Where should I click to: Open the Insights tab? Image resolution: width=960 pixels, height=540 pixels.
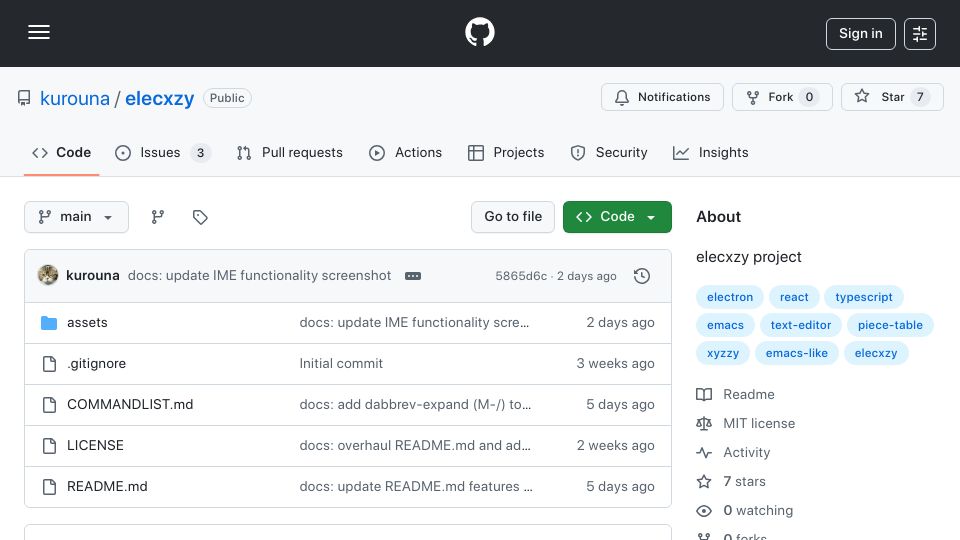(710, 152)
